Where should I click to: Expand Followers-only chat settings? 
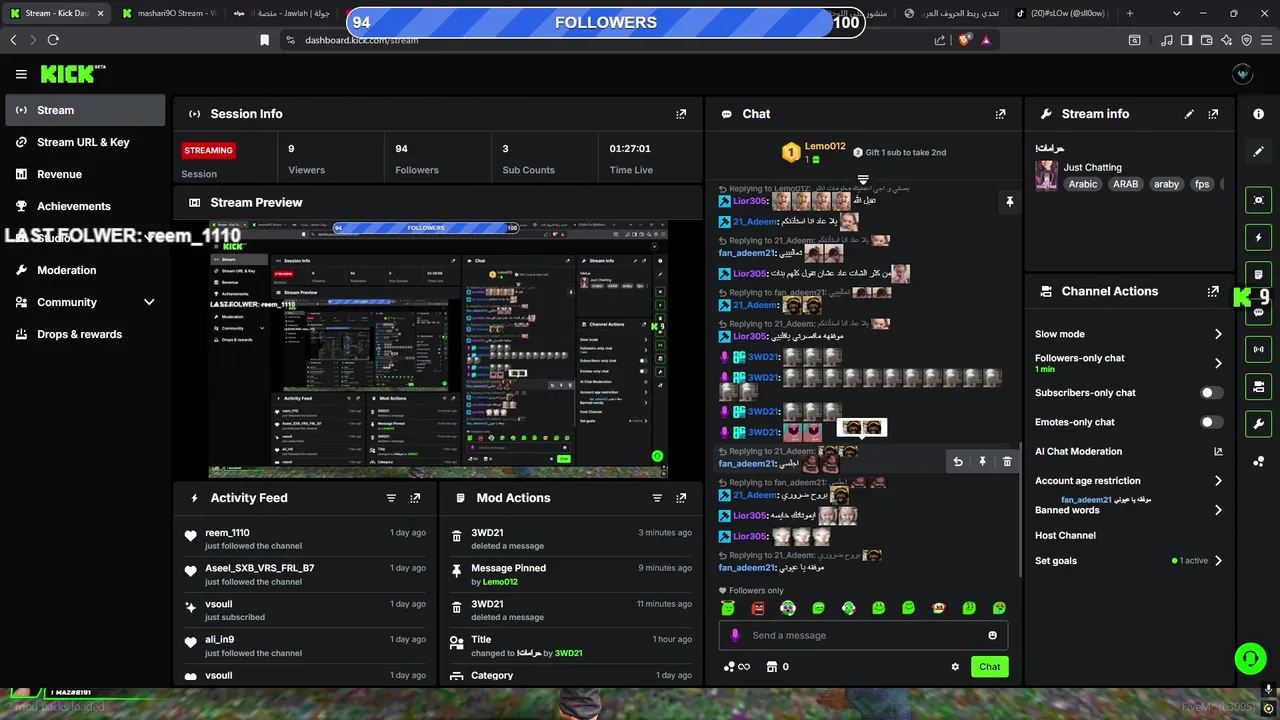click(1218, 363)
